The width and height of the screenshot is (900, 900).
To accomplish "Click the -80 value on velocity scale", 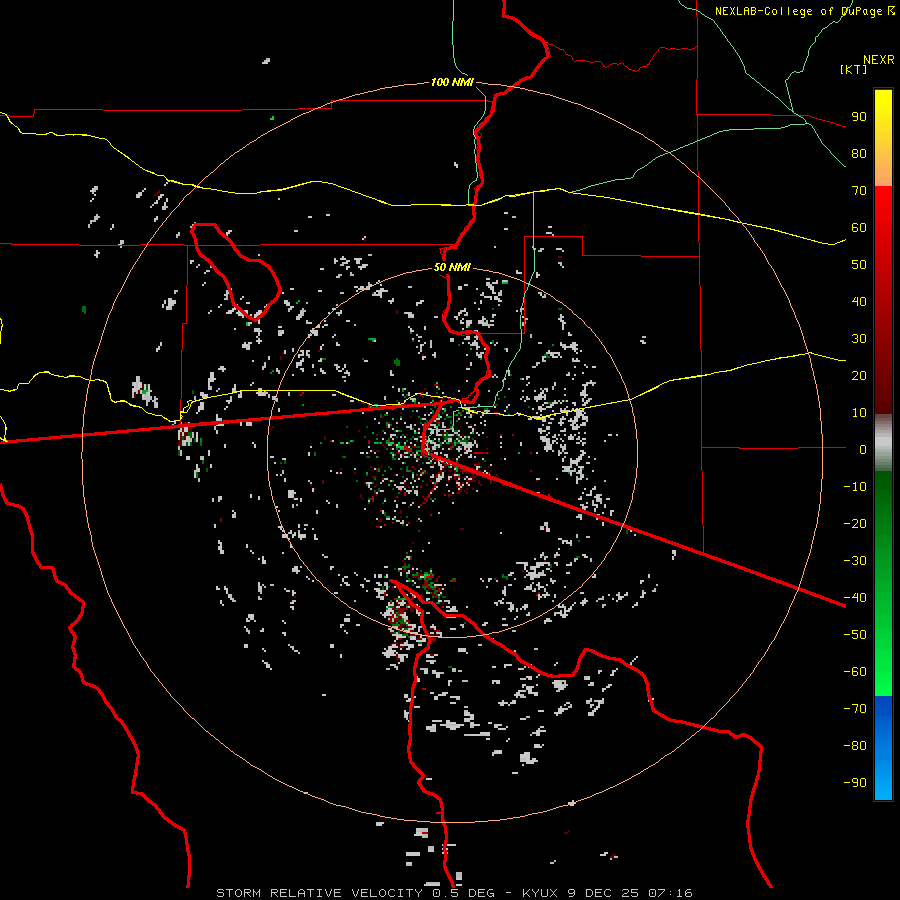I will click(855, 746).
